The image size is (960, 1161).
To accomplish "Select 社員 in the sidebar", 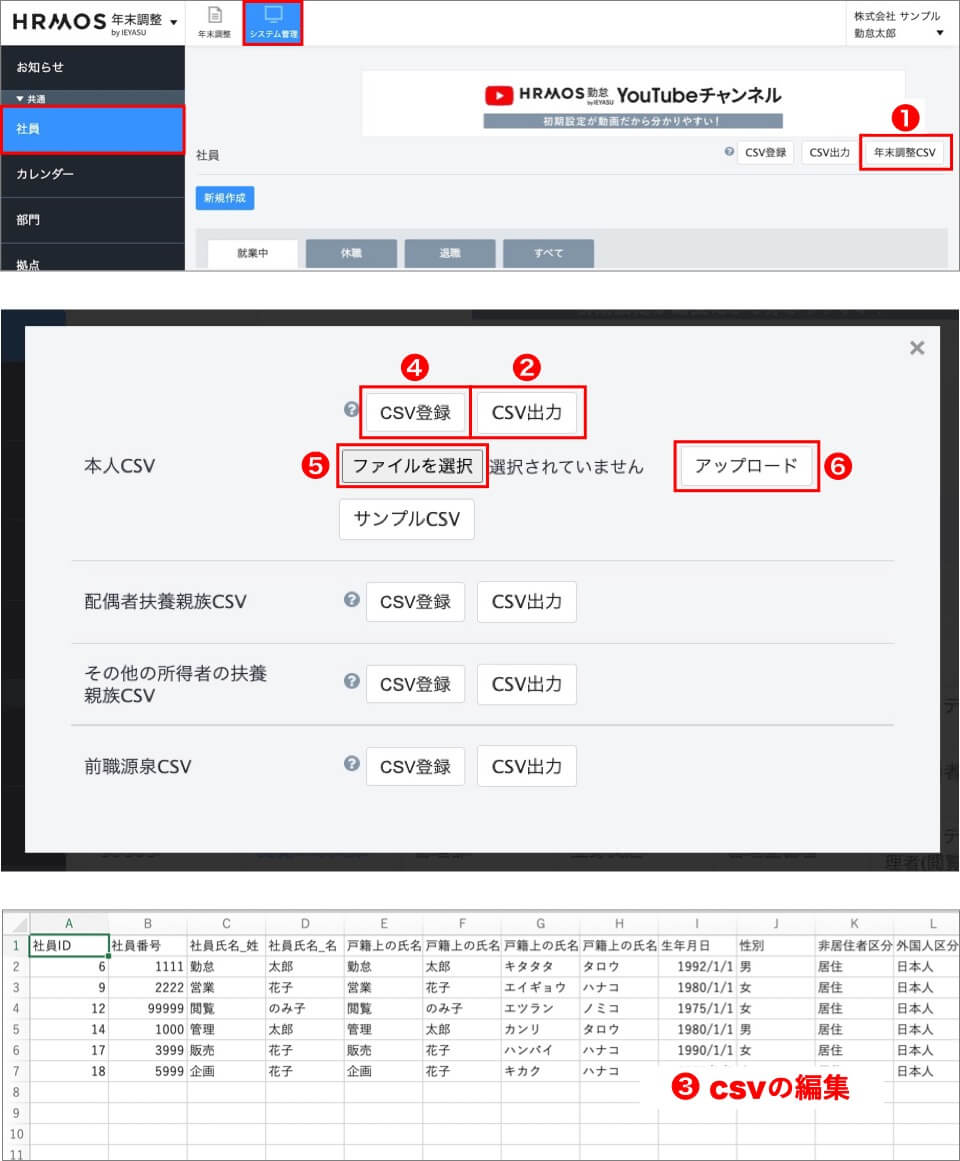I will click(x=92, y=129).
